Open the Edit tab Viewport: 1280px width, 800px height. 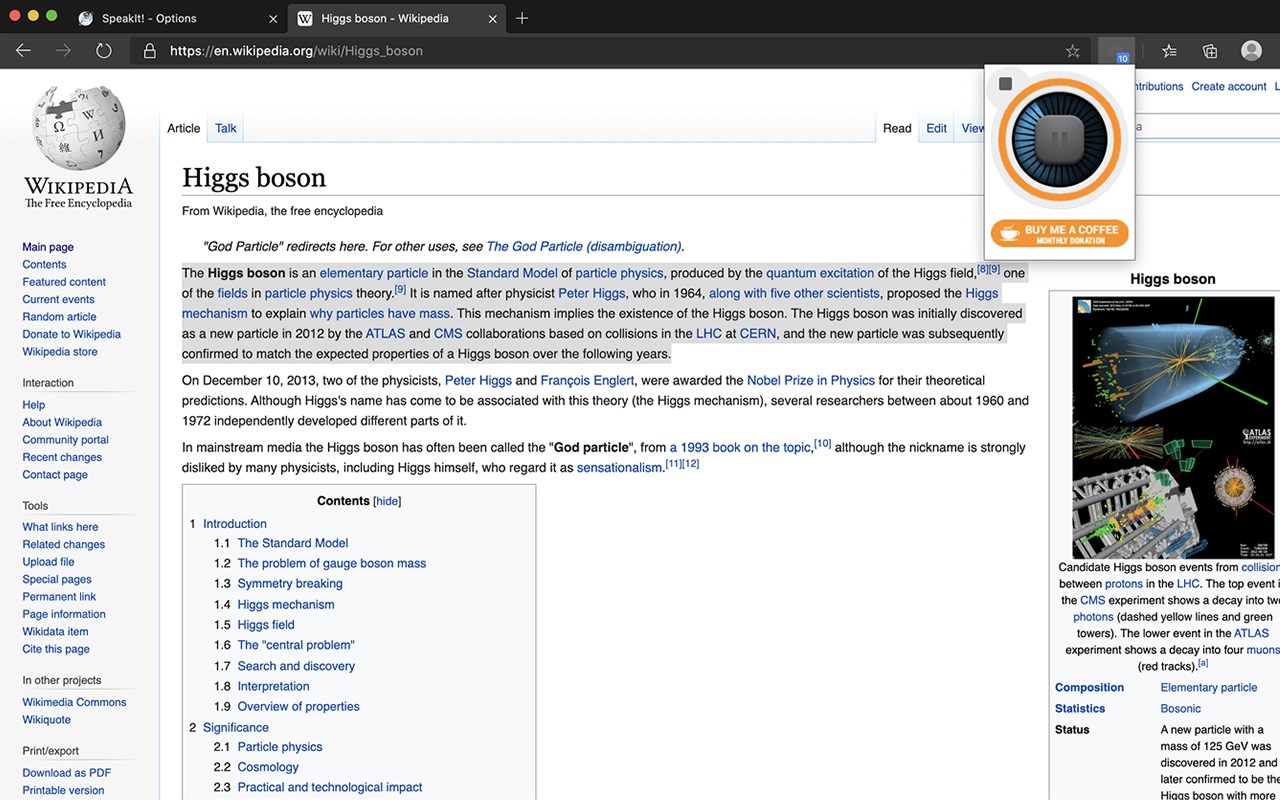click(936, 128)
